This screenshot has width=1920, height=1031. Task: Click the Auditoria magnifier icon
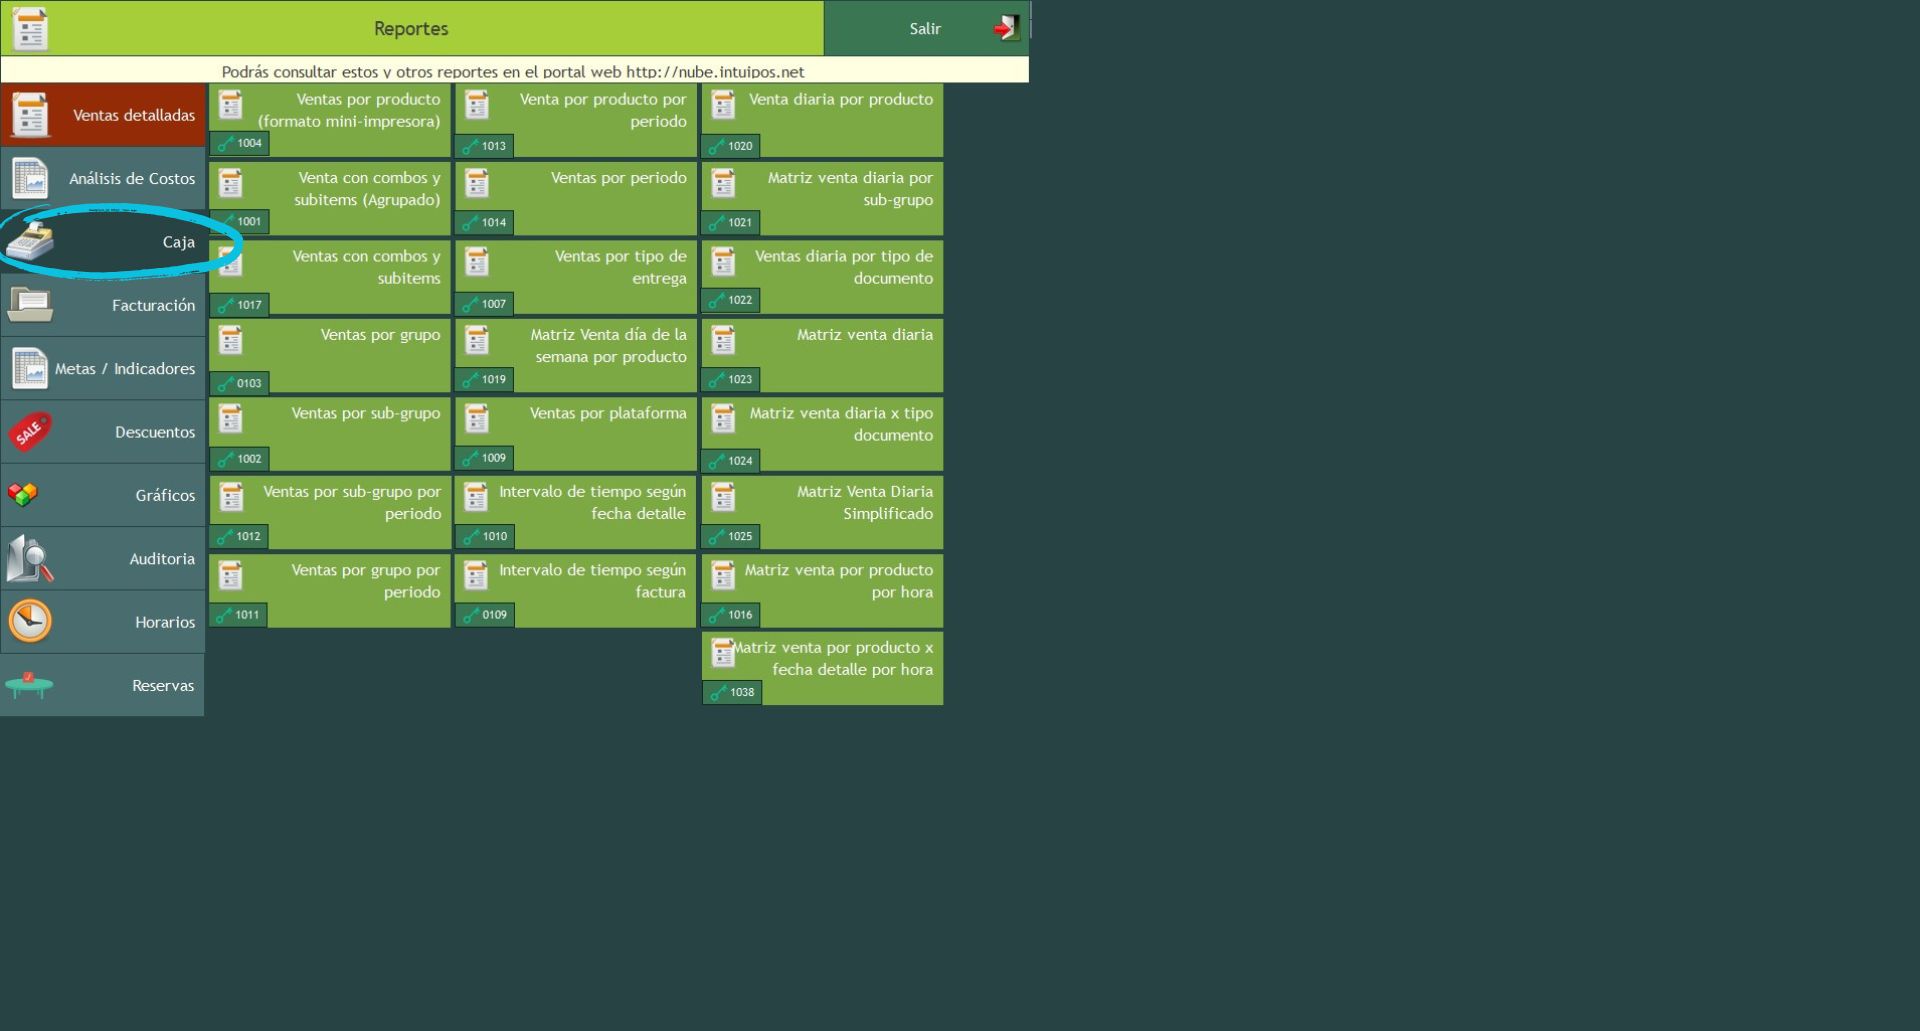tap(30, 558)
